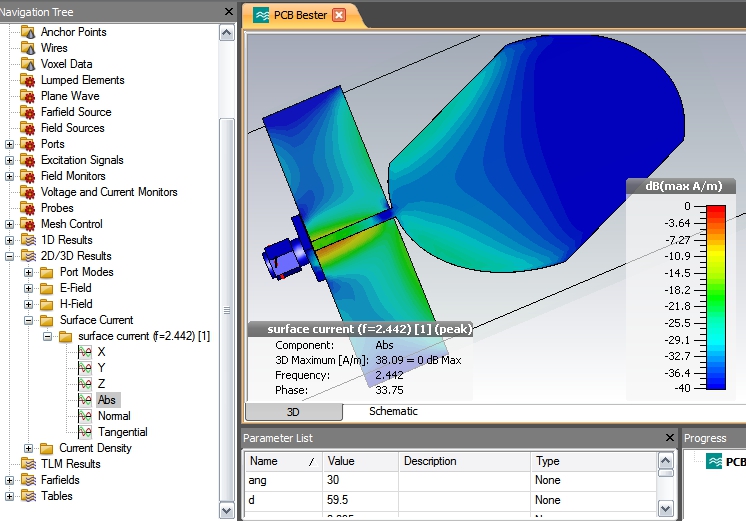The image size is (746, 521).
Task: Click Parameter List scroll down arrow
Action: coord(666,509)
